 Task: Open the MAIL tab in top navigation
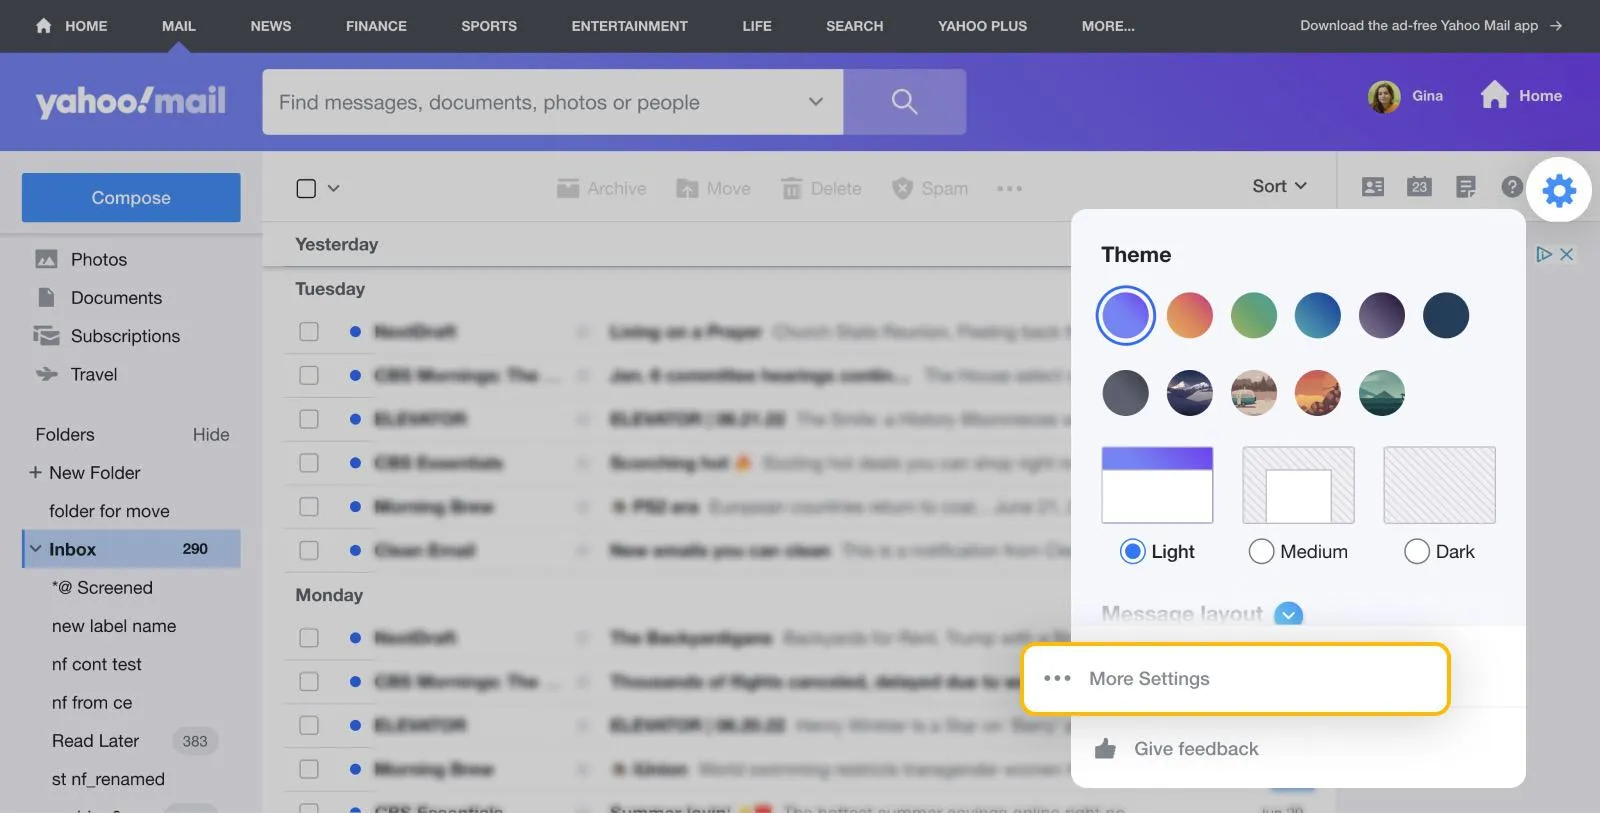(x=179, y=26)
